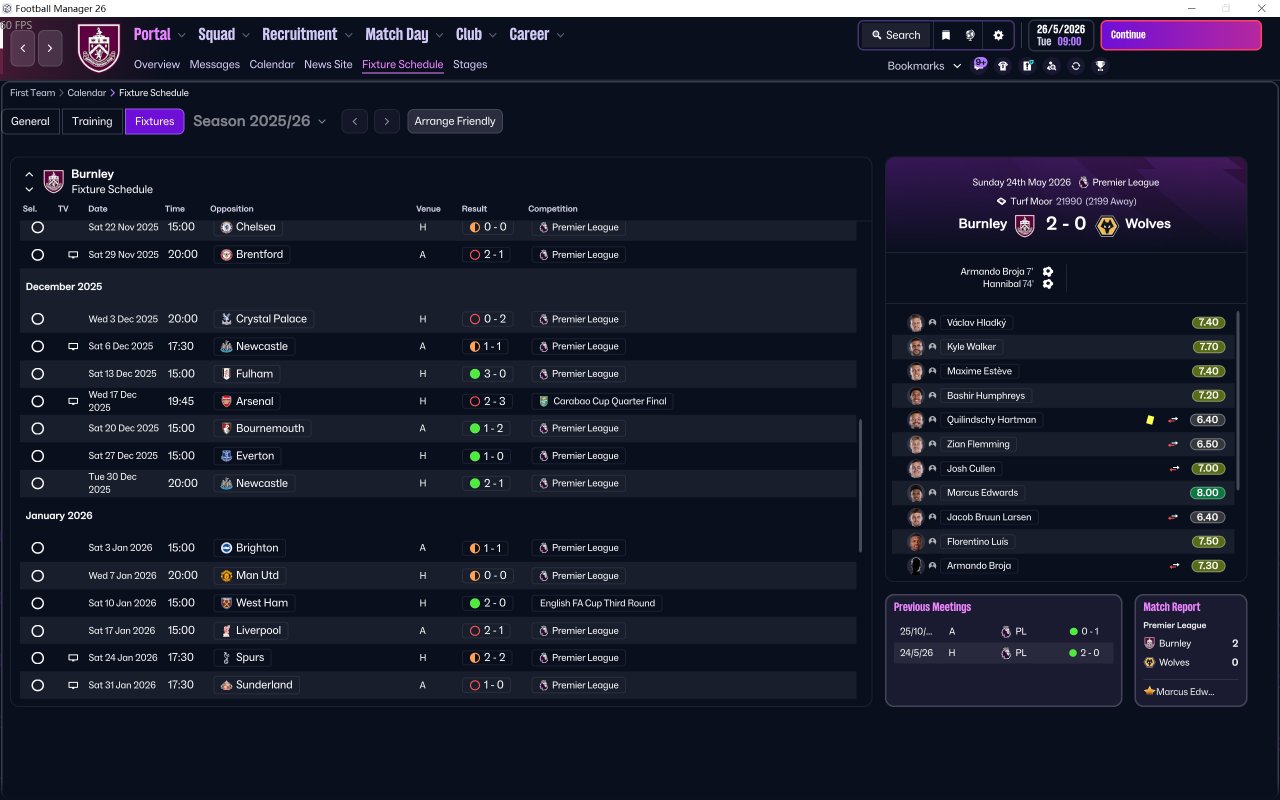Switch to the News Site tab
The image size is (1280, 800).
[328, 65]
